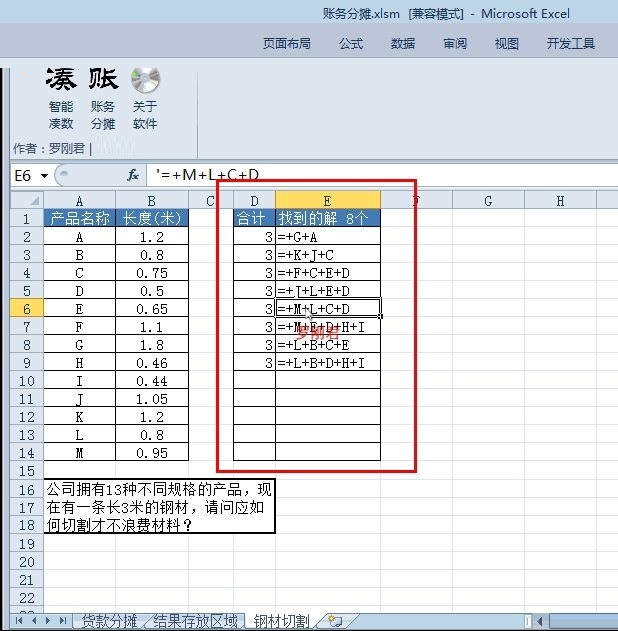The image size is (618, 631).
Task: Select row 6 header
Action: [x=27, y=309]
